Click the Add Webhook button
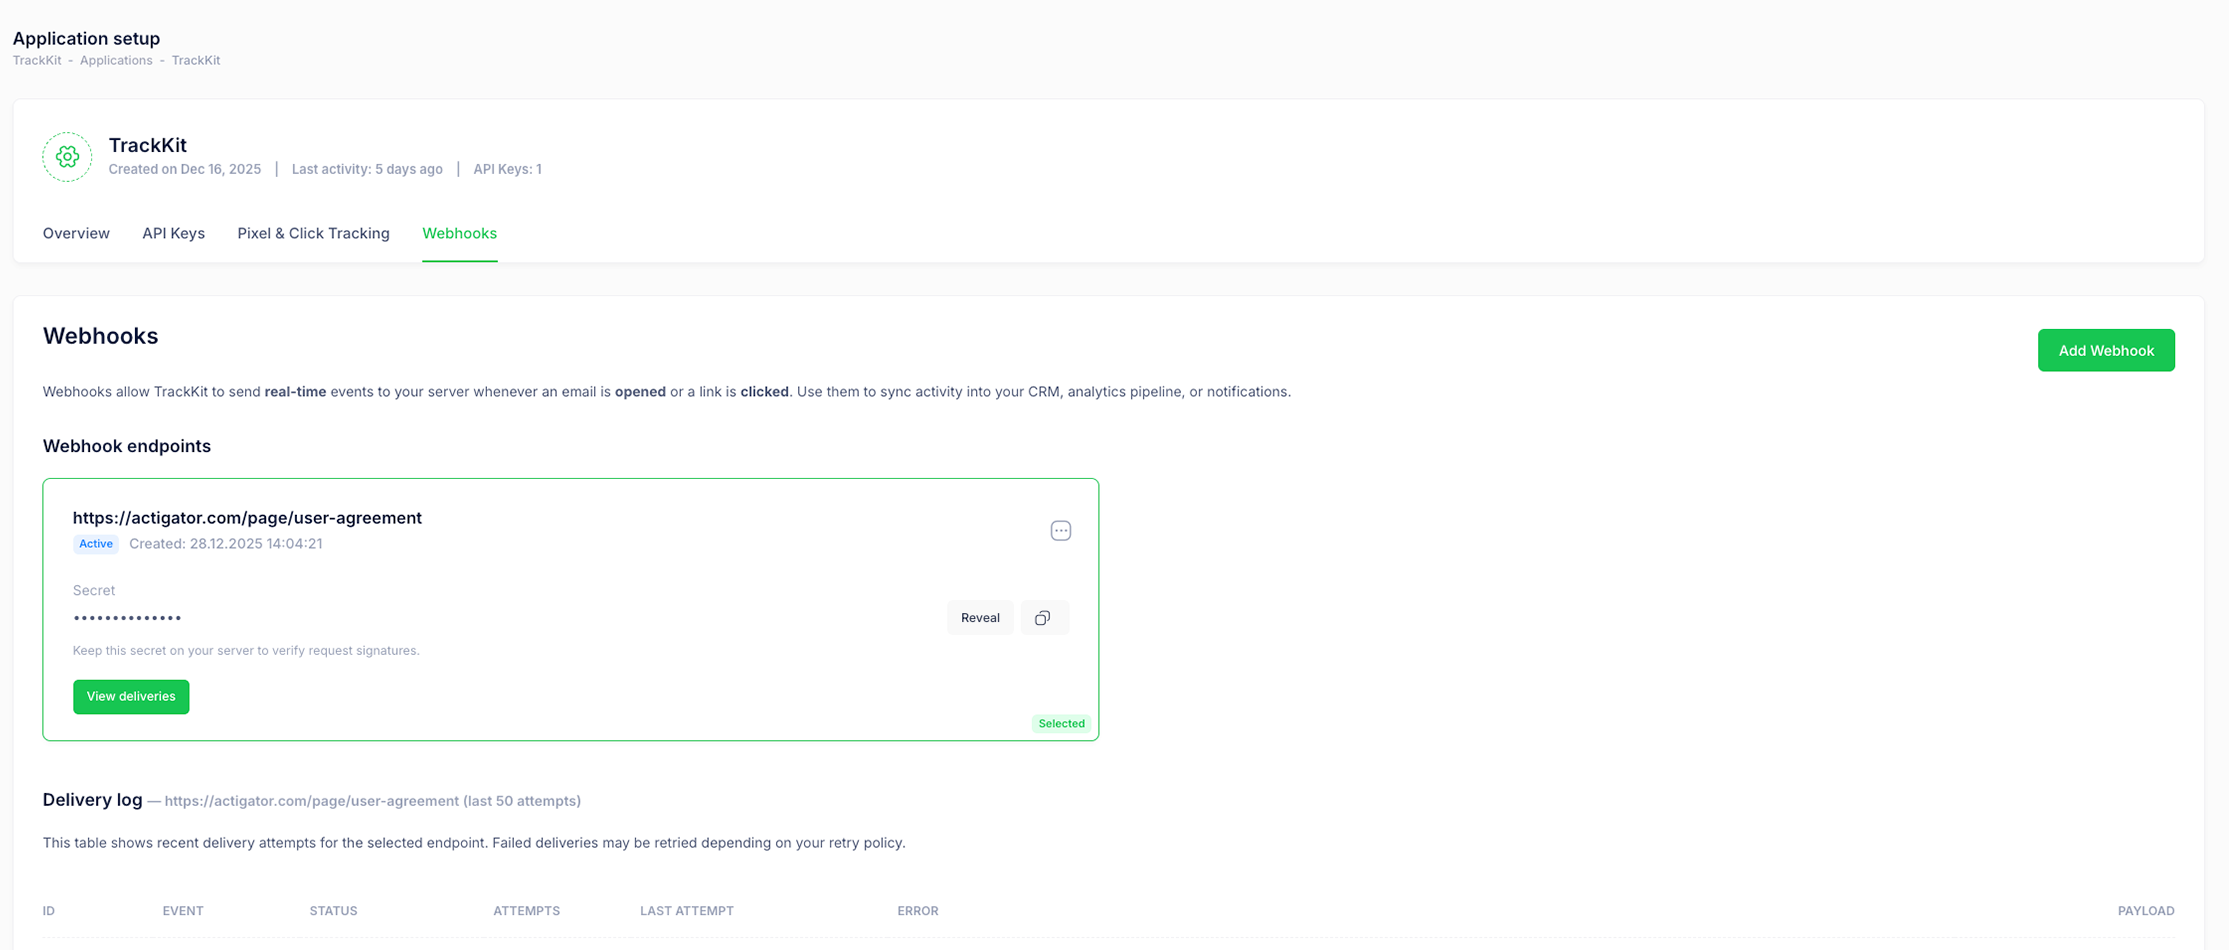This screenshot has width=2229, height=950. coord(2105,350)
